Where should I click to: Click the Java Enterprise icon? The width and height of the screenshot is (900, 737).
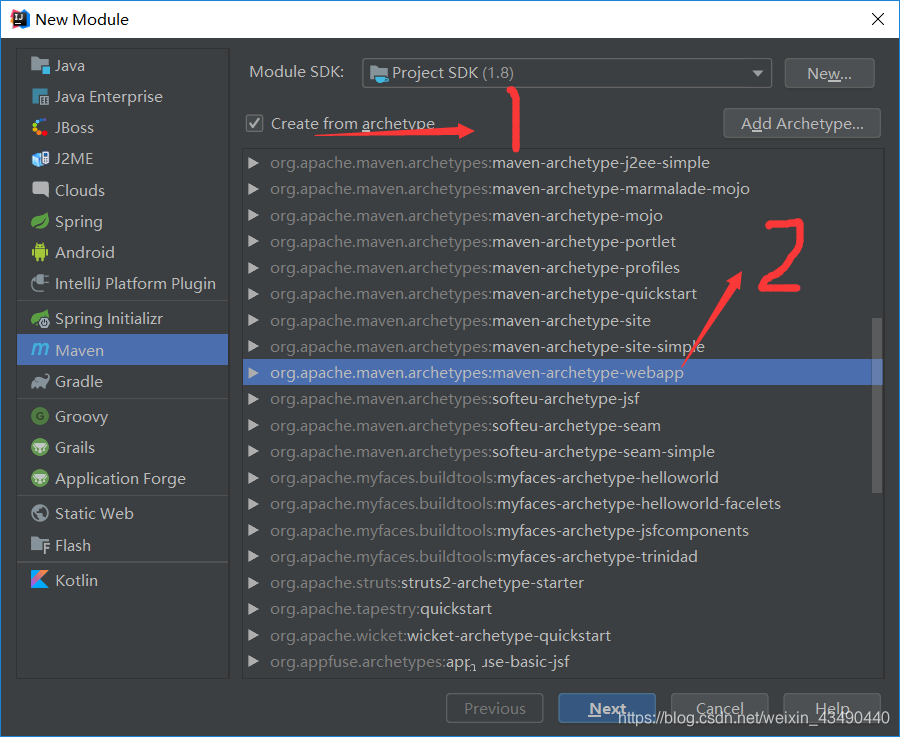click(x=40, y=96)
